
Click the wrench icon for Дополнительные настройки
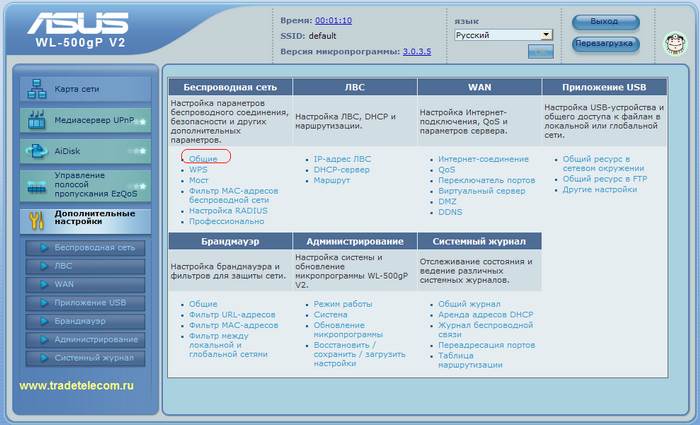pyautogui.click(x=36, y=218)
